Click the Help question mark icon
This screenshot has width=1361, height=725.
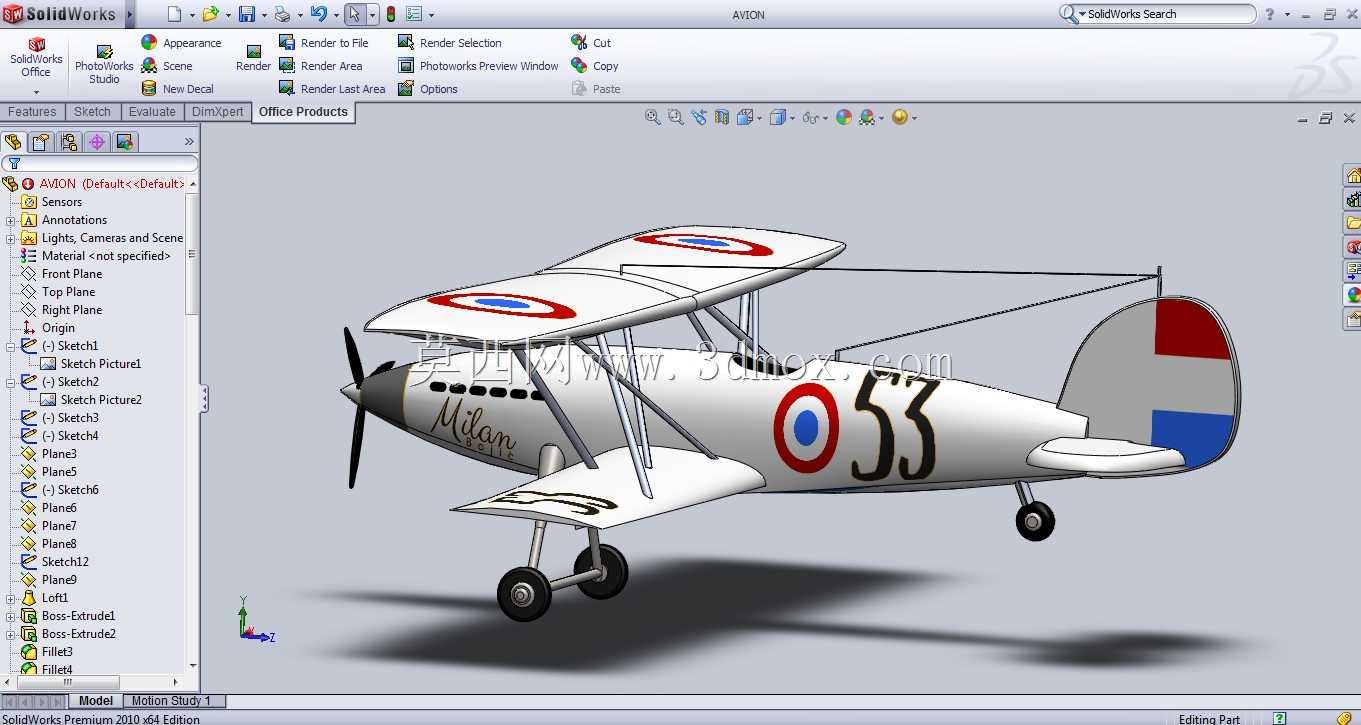coord(1270,14)
